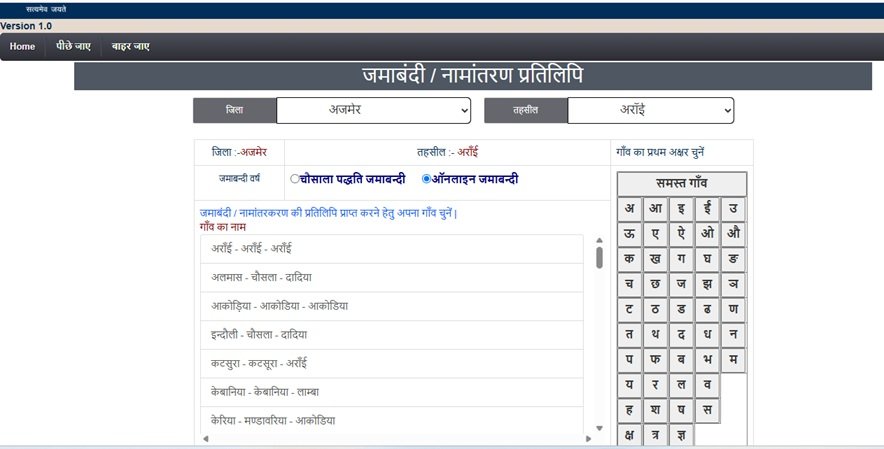The image size is (884, 449).
Task: Choose the औ letter key
Action: click(733, 233)
